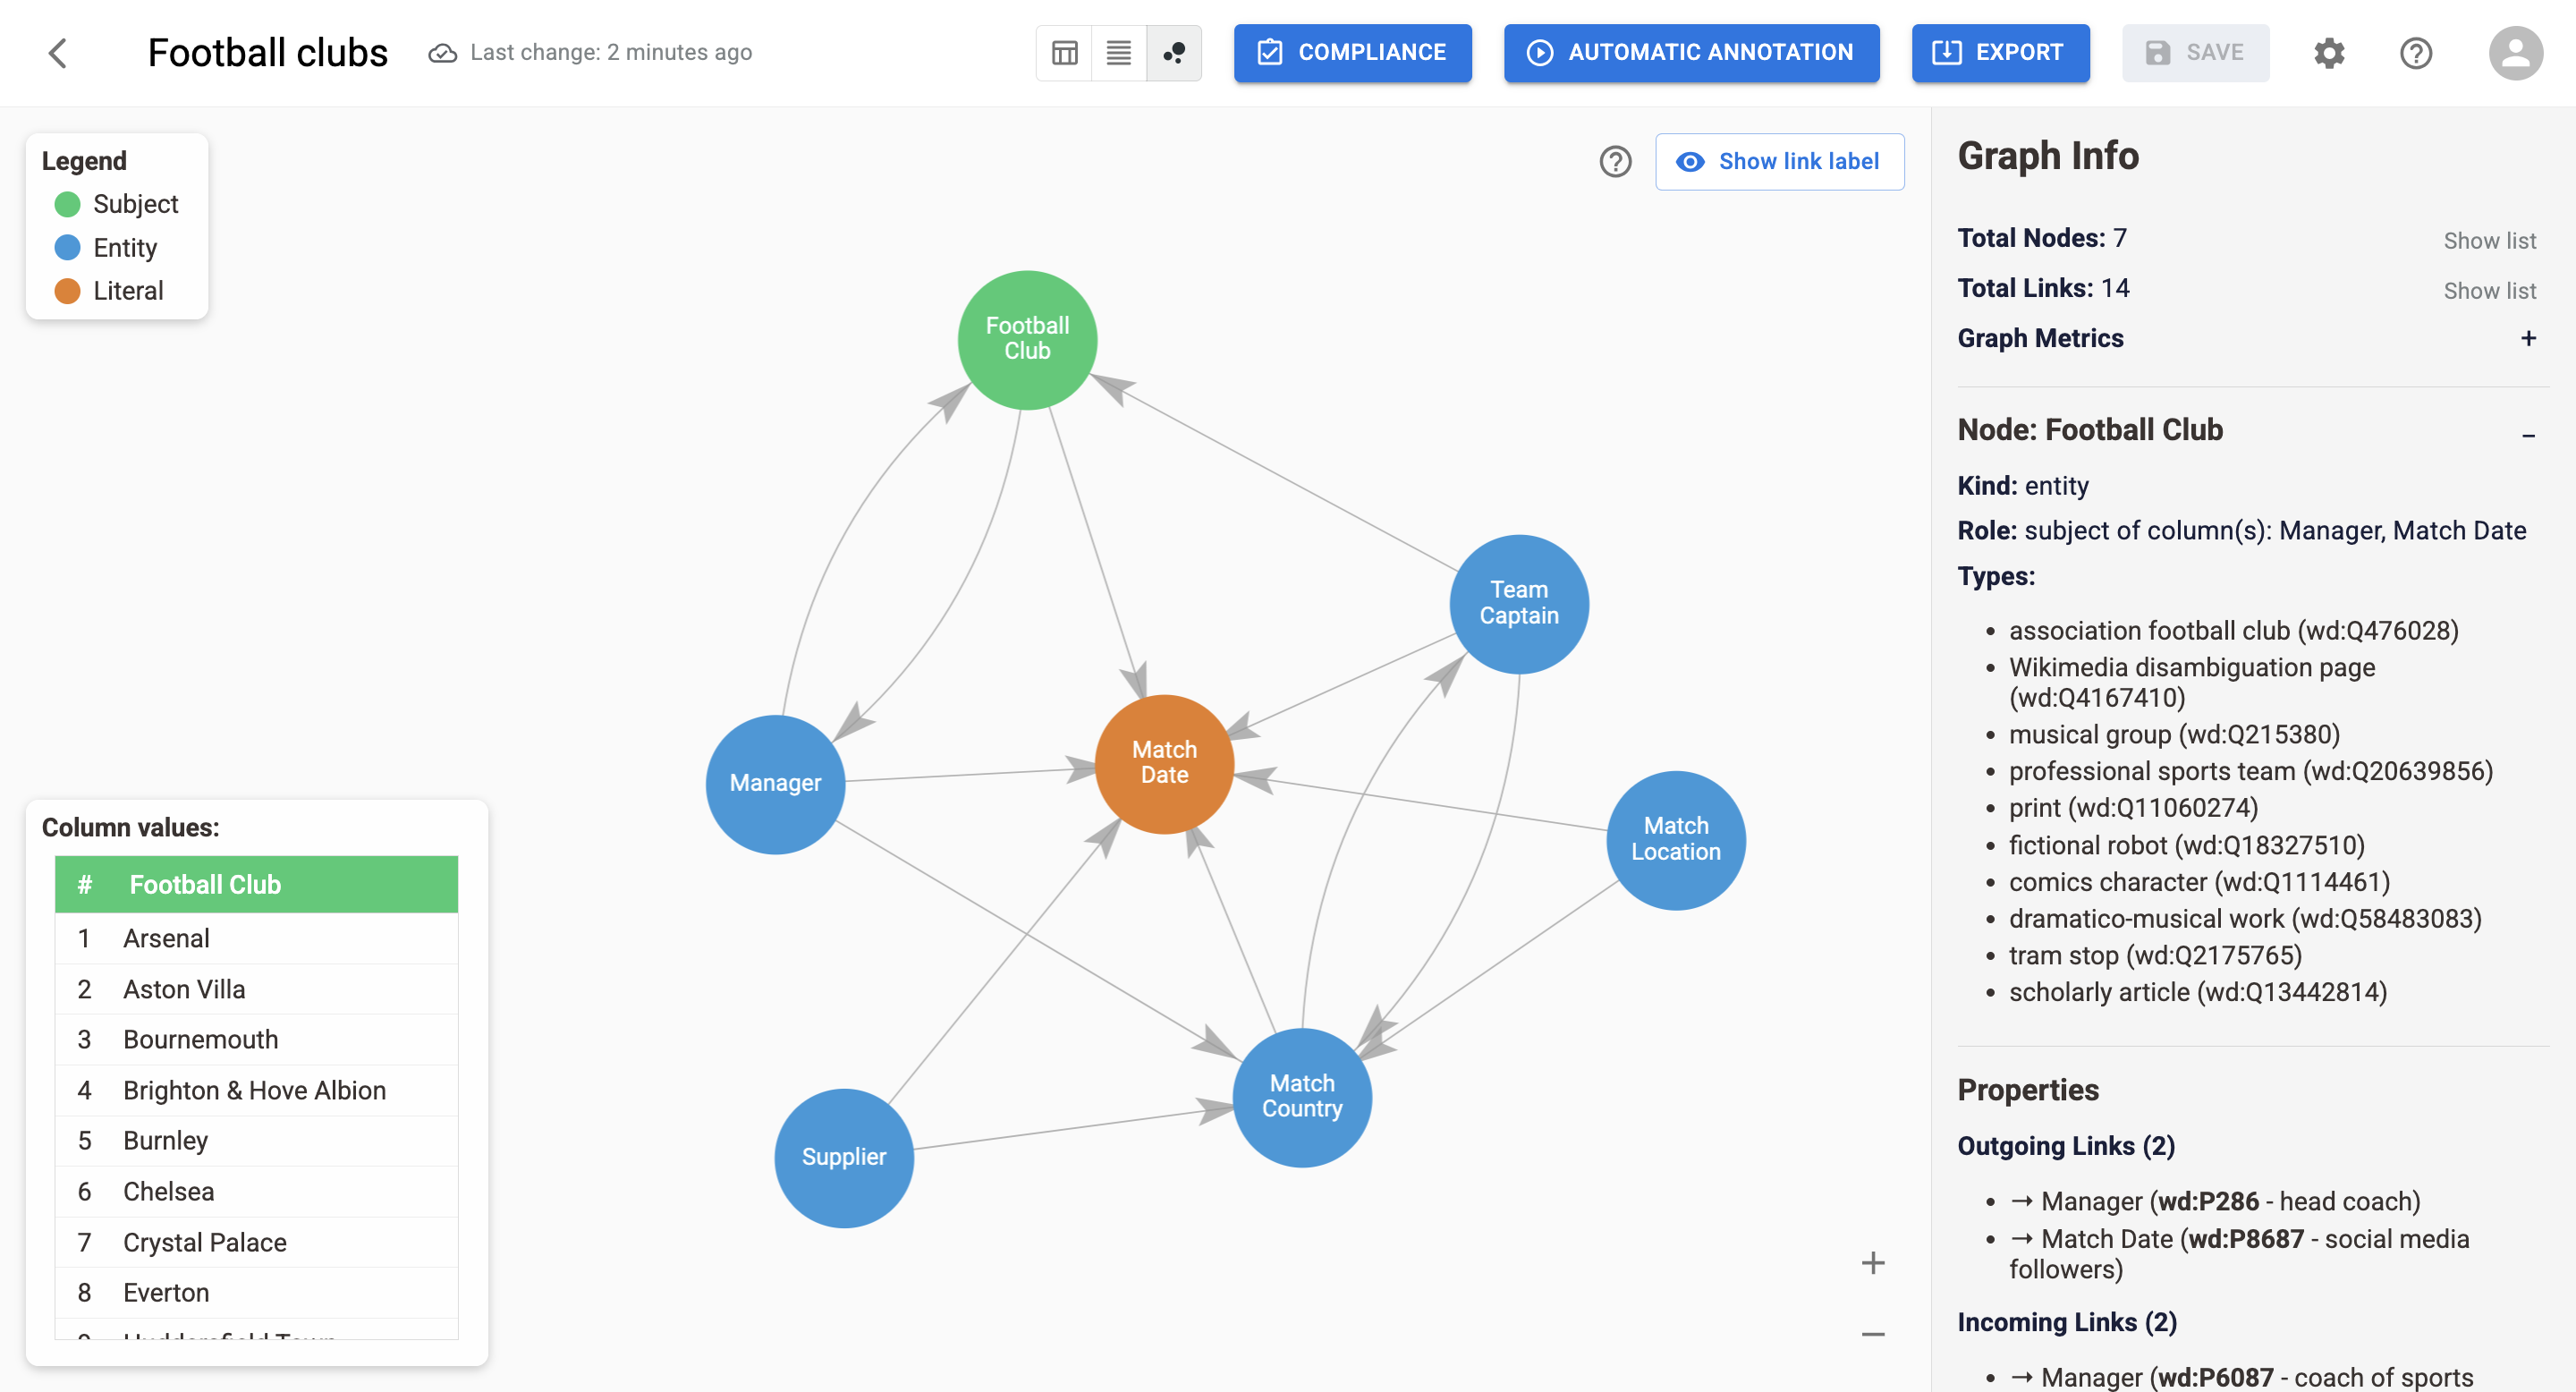The height and width of the screenshot is (1392, 2576).
Task: Select the Supplier graph node
Action: pos(844,1157)
